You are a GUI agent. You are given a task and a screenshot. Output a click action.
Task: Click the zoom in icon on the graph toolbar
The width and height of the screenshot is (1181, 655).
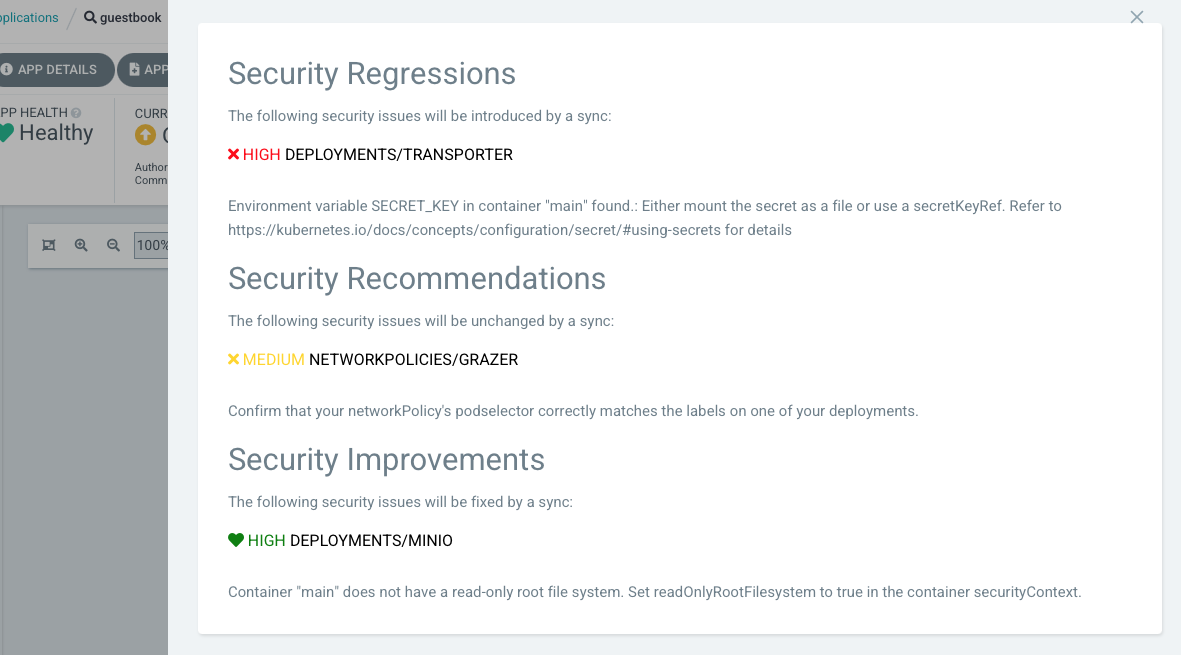click(x=81, y=244)
